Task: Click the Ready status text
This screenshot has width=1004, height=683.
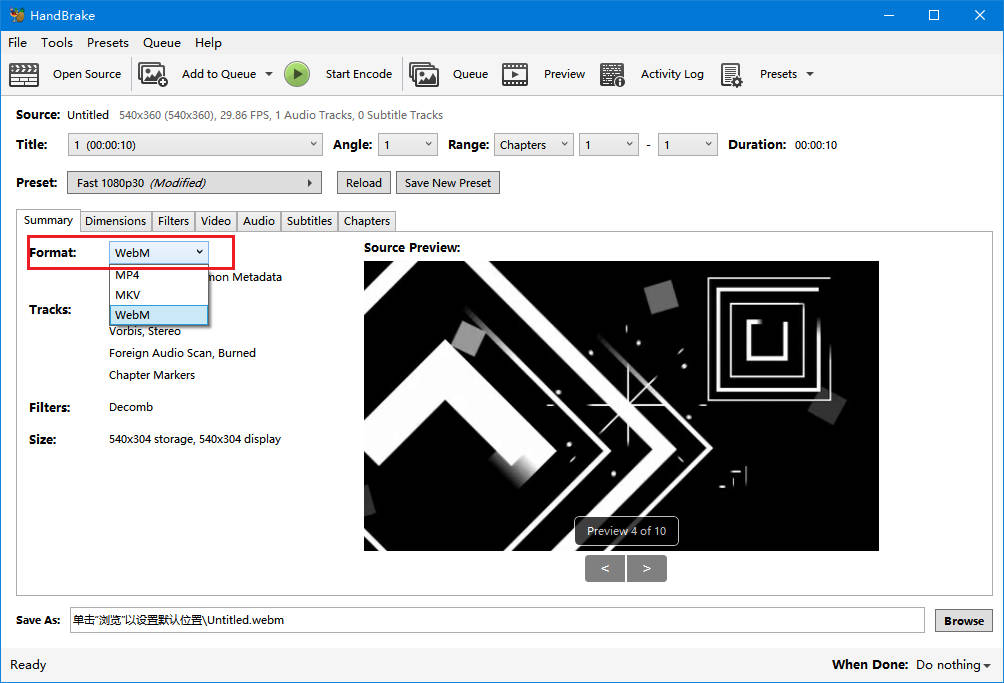Action: point(28,664)
